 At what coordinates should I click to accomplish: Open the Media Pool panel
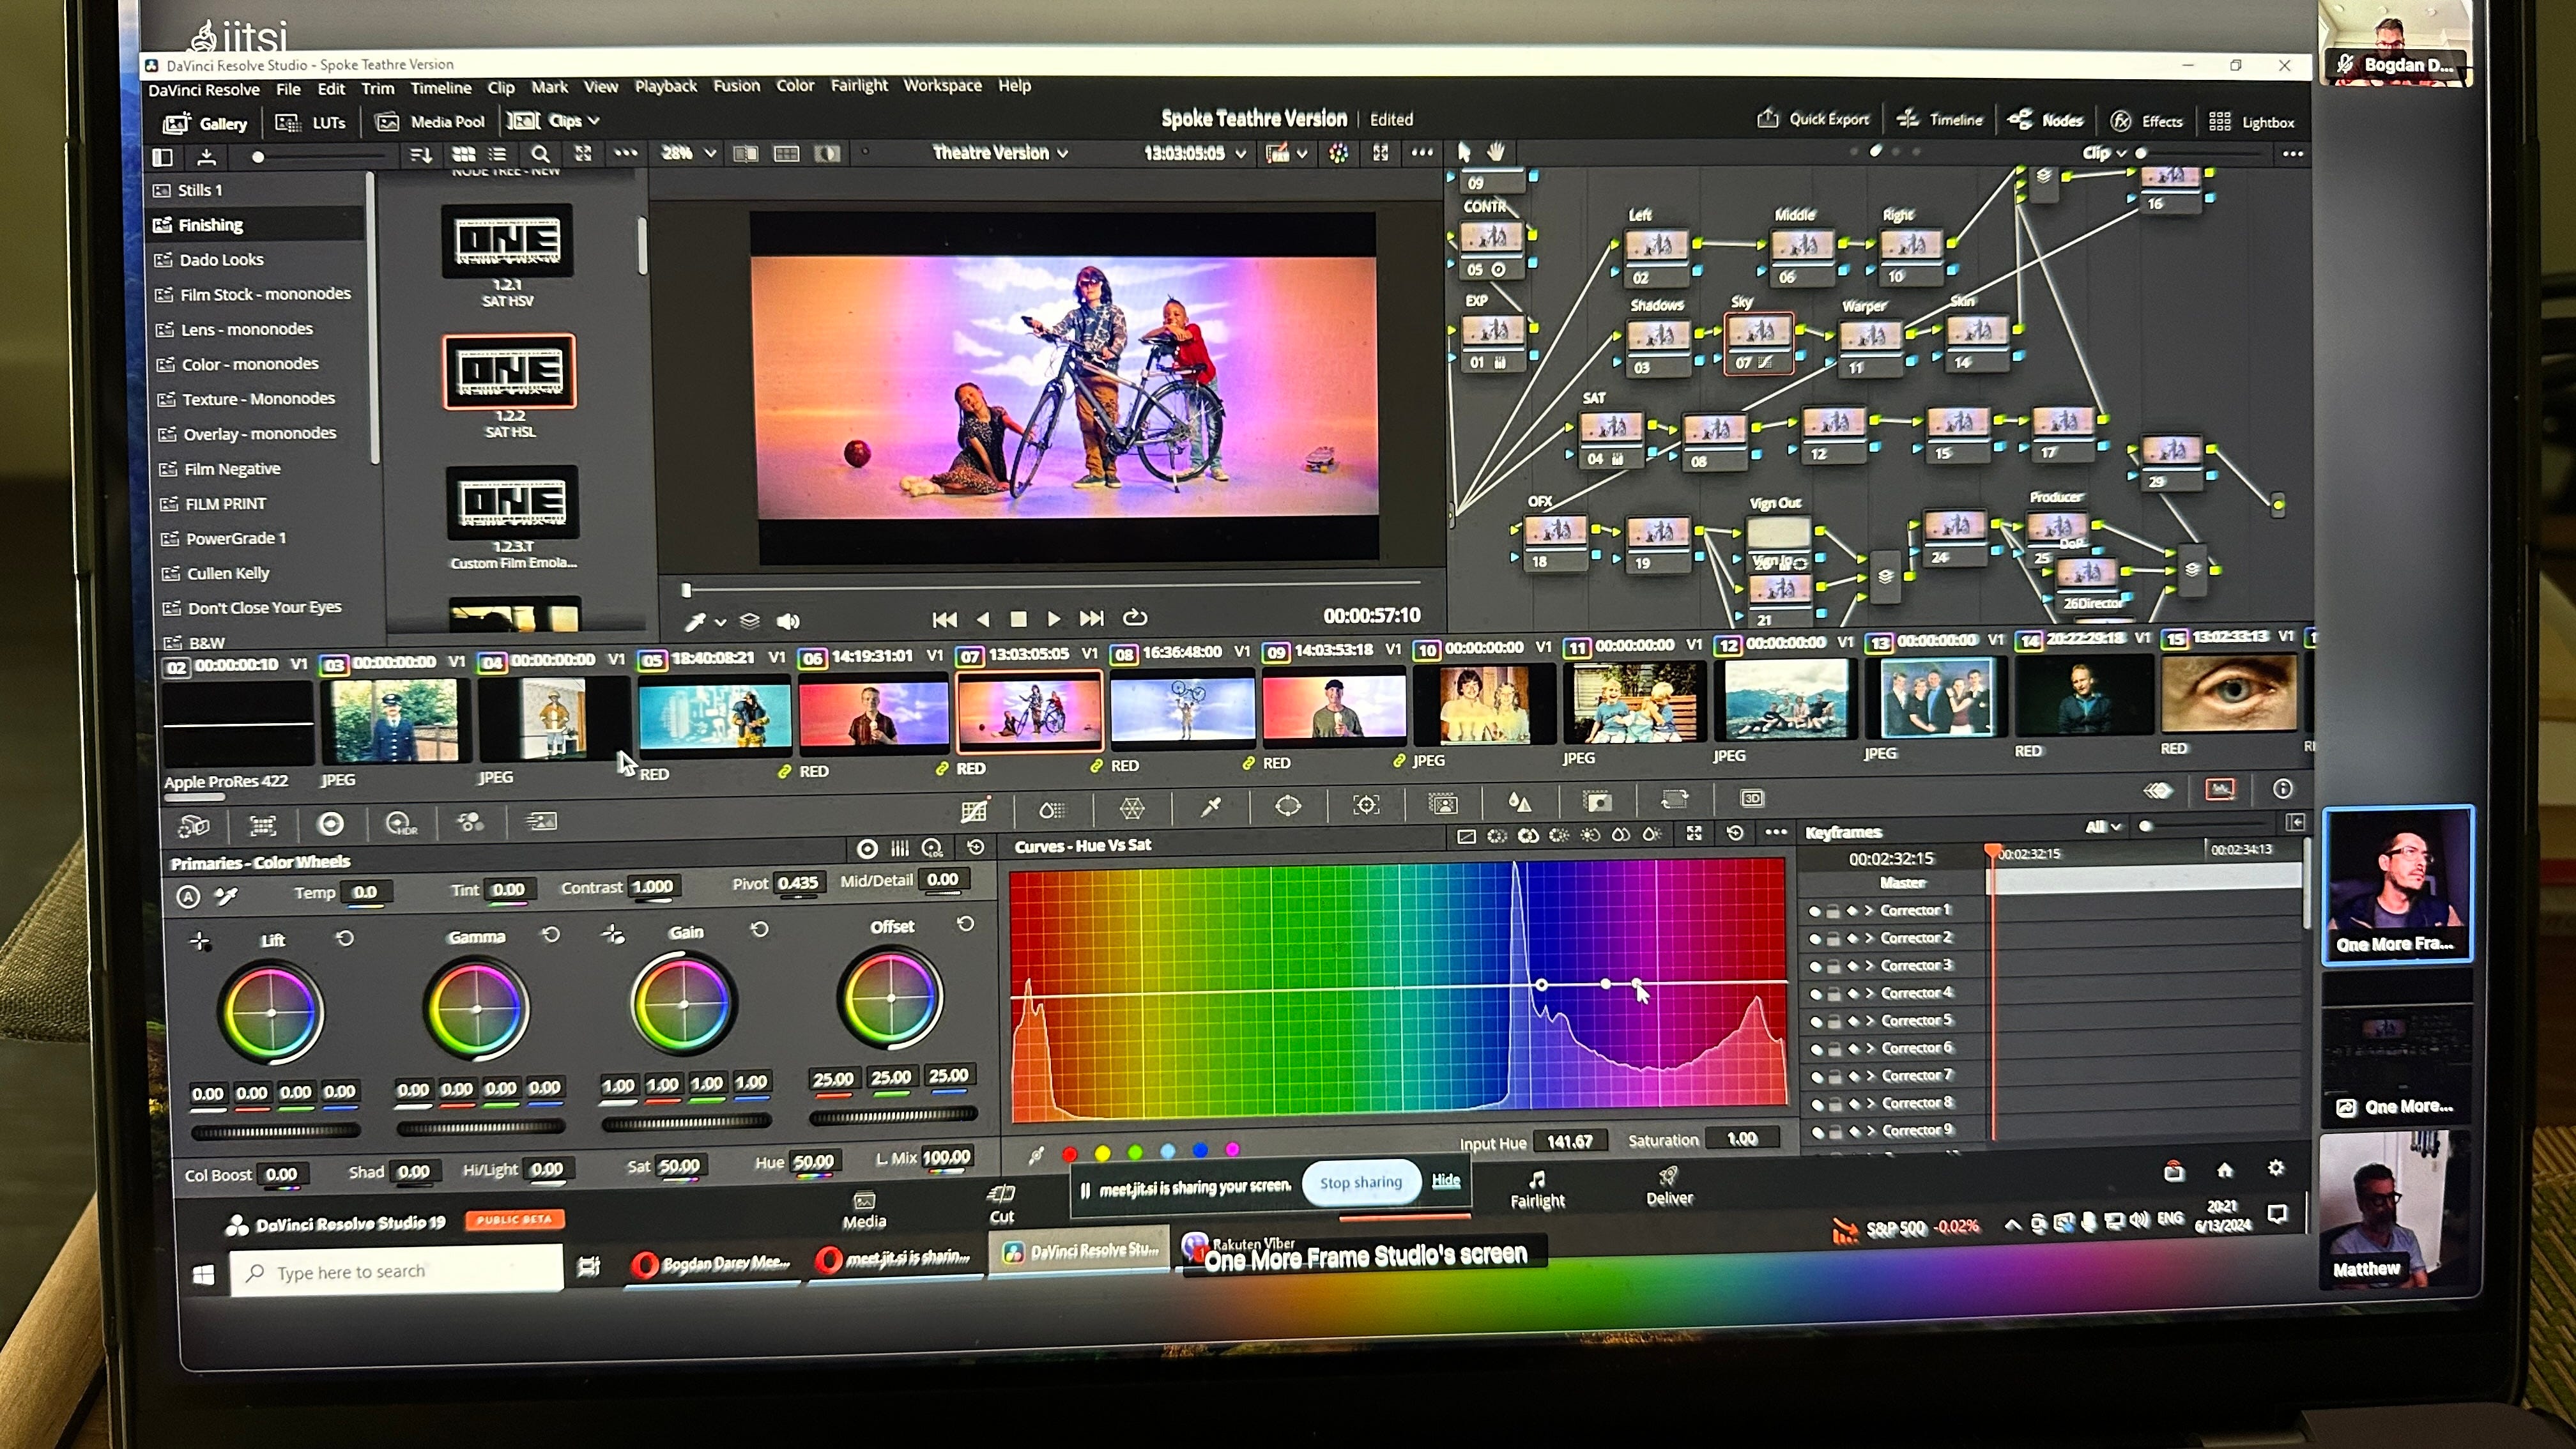430,122
